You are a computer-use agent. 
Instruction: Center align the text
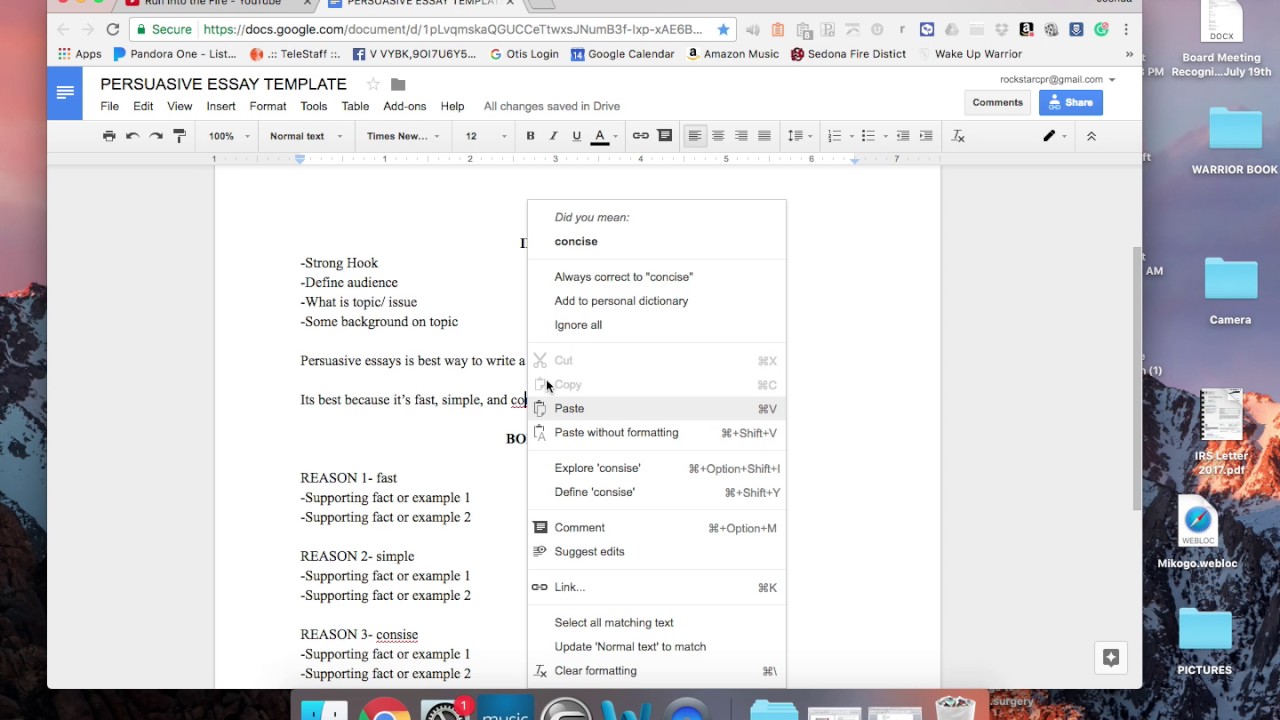(x=718, y=136)
